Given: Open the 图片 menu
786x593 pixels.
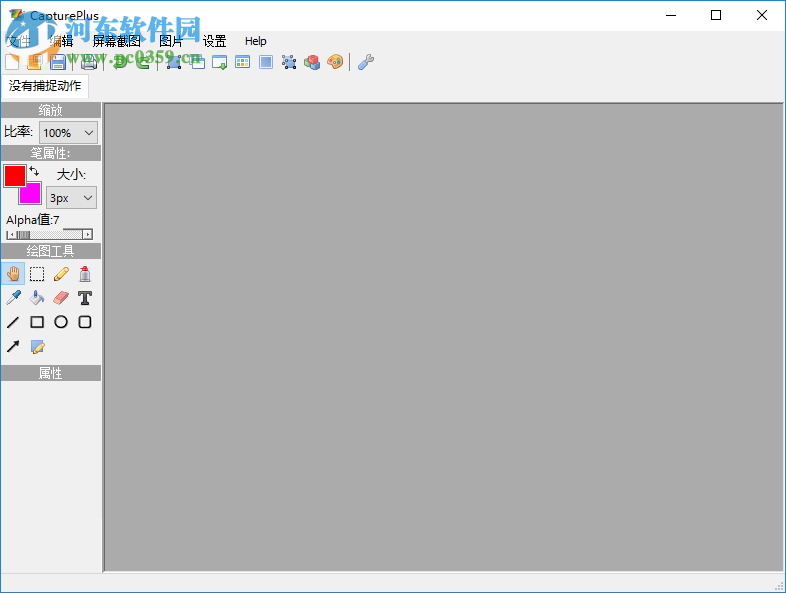Looking at the screenshot, I should tap(170, 41).
